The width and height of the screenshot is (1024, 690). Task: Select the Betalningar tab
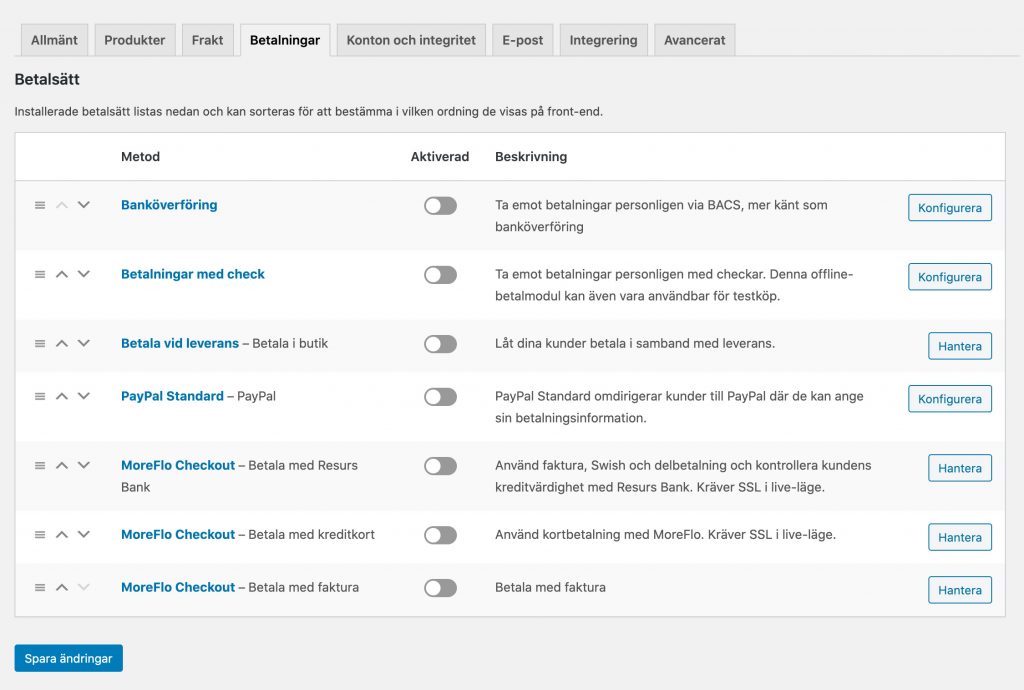click(285, 40)
